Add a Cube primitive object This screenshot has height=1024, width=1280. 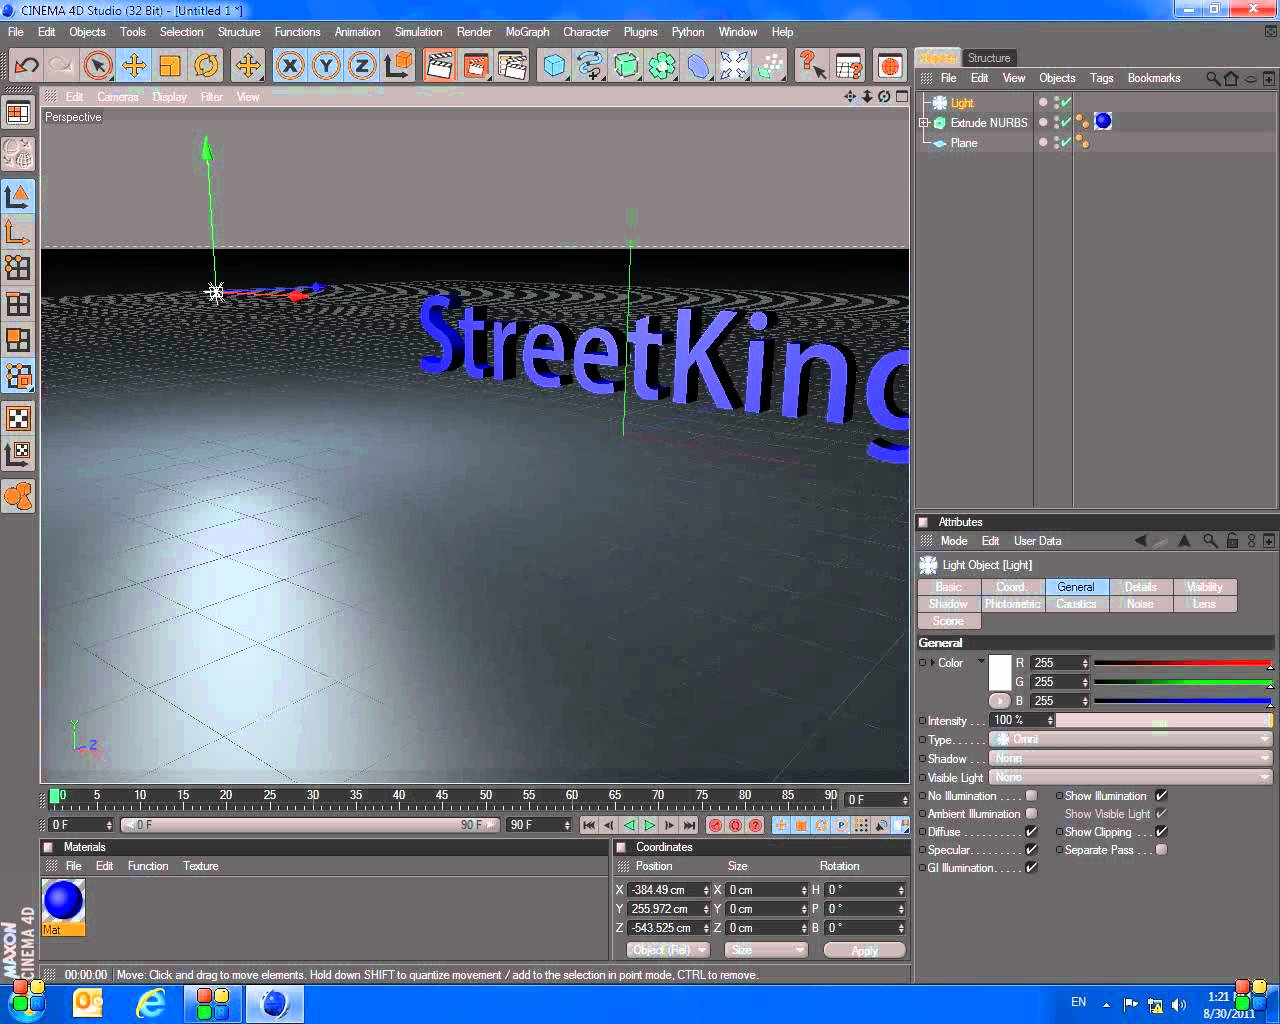[x=554, y=66]
